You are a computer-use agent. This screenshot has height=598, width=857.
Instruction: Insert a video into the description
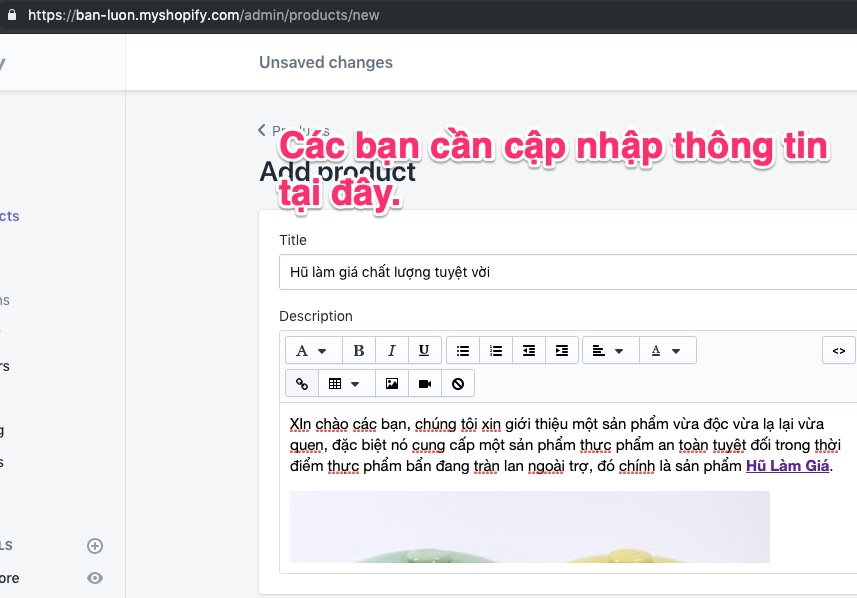point(424,383)
